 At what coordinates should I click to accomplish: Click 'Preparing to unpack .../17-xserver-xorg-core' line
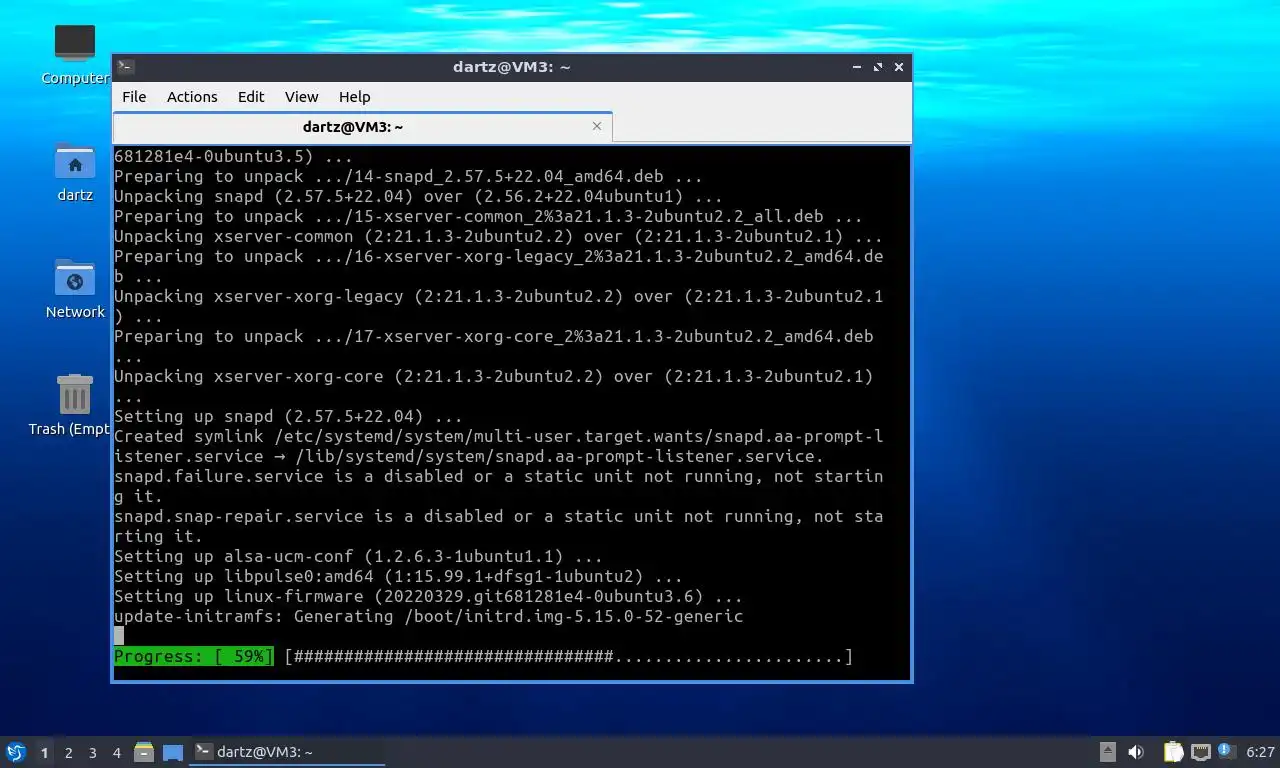tap(493, 347)
